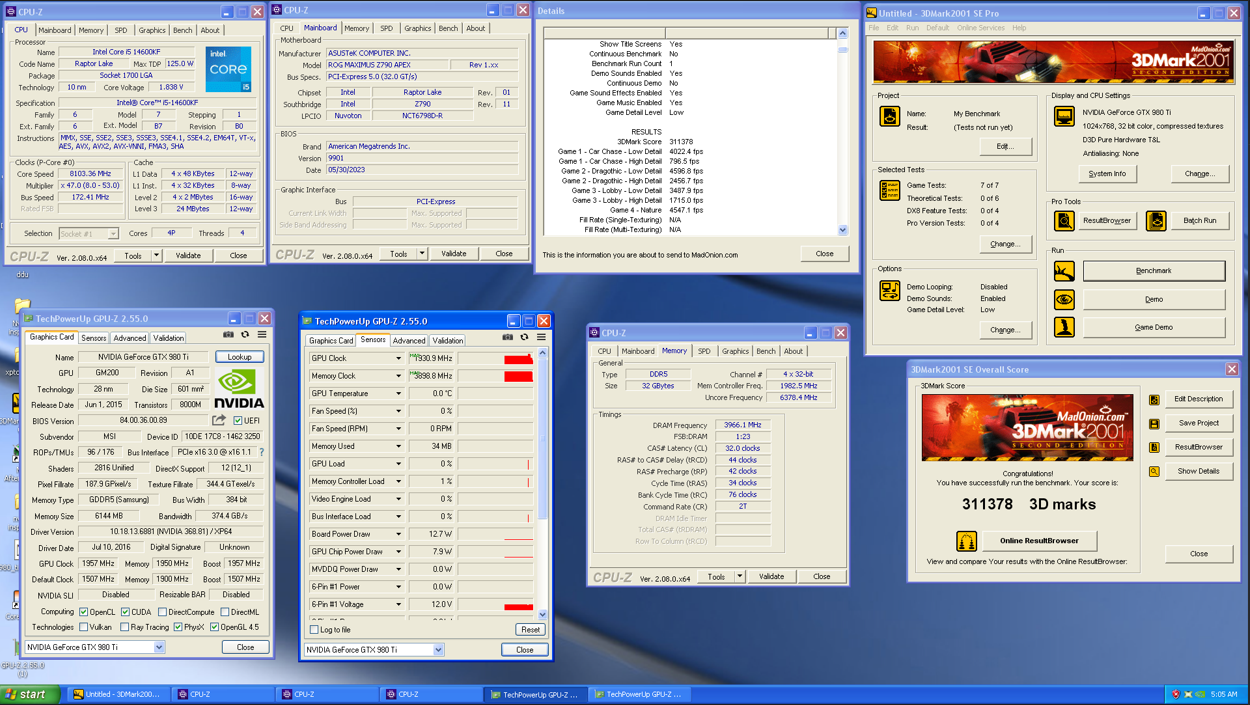Open Tools dropdown arrow in CPU-Z CPU window
The height and width of the screenshot is (705, 1250).
tap(156, 256)
